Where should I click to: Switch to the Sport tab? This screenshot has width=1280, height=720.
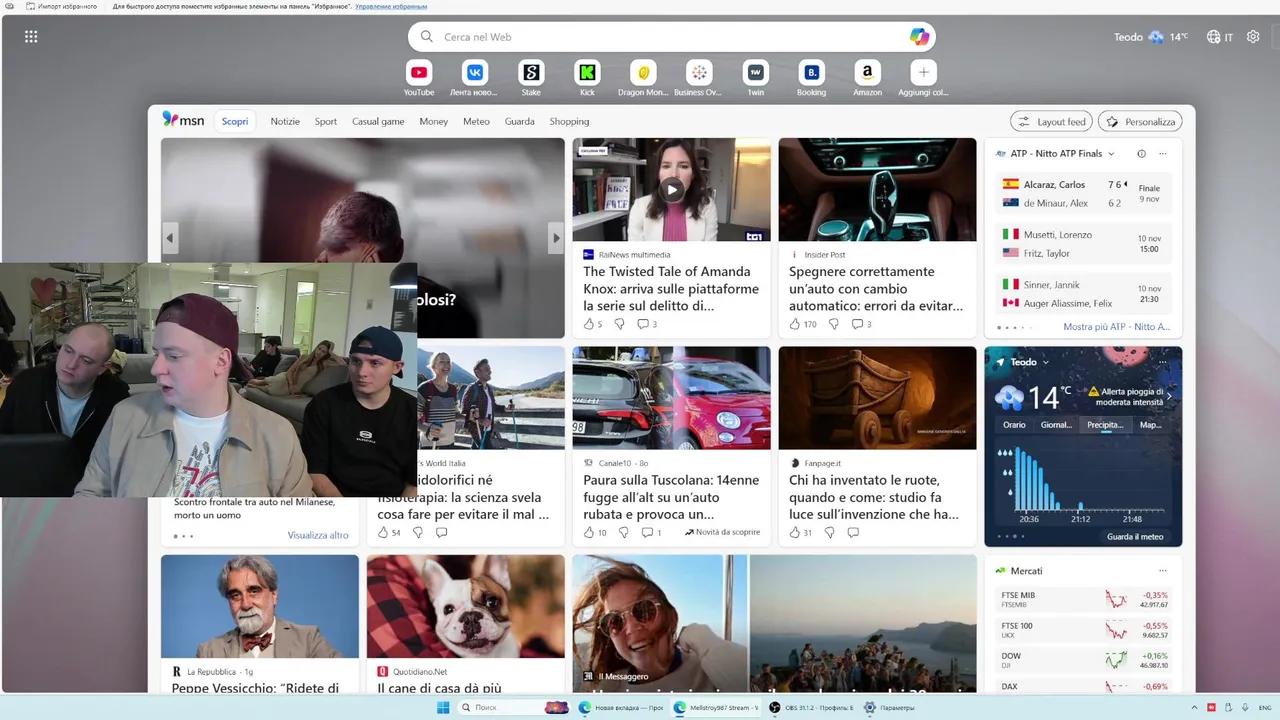326,121
